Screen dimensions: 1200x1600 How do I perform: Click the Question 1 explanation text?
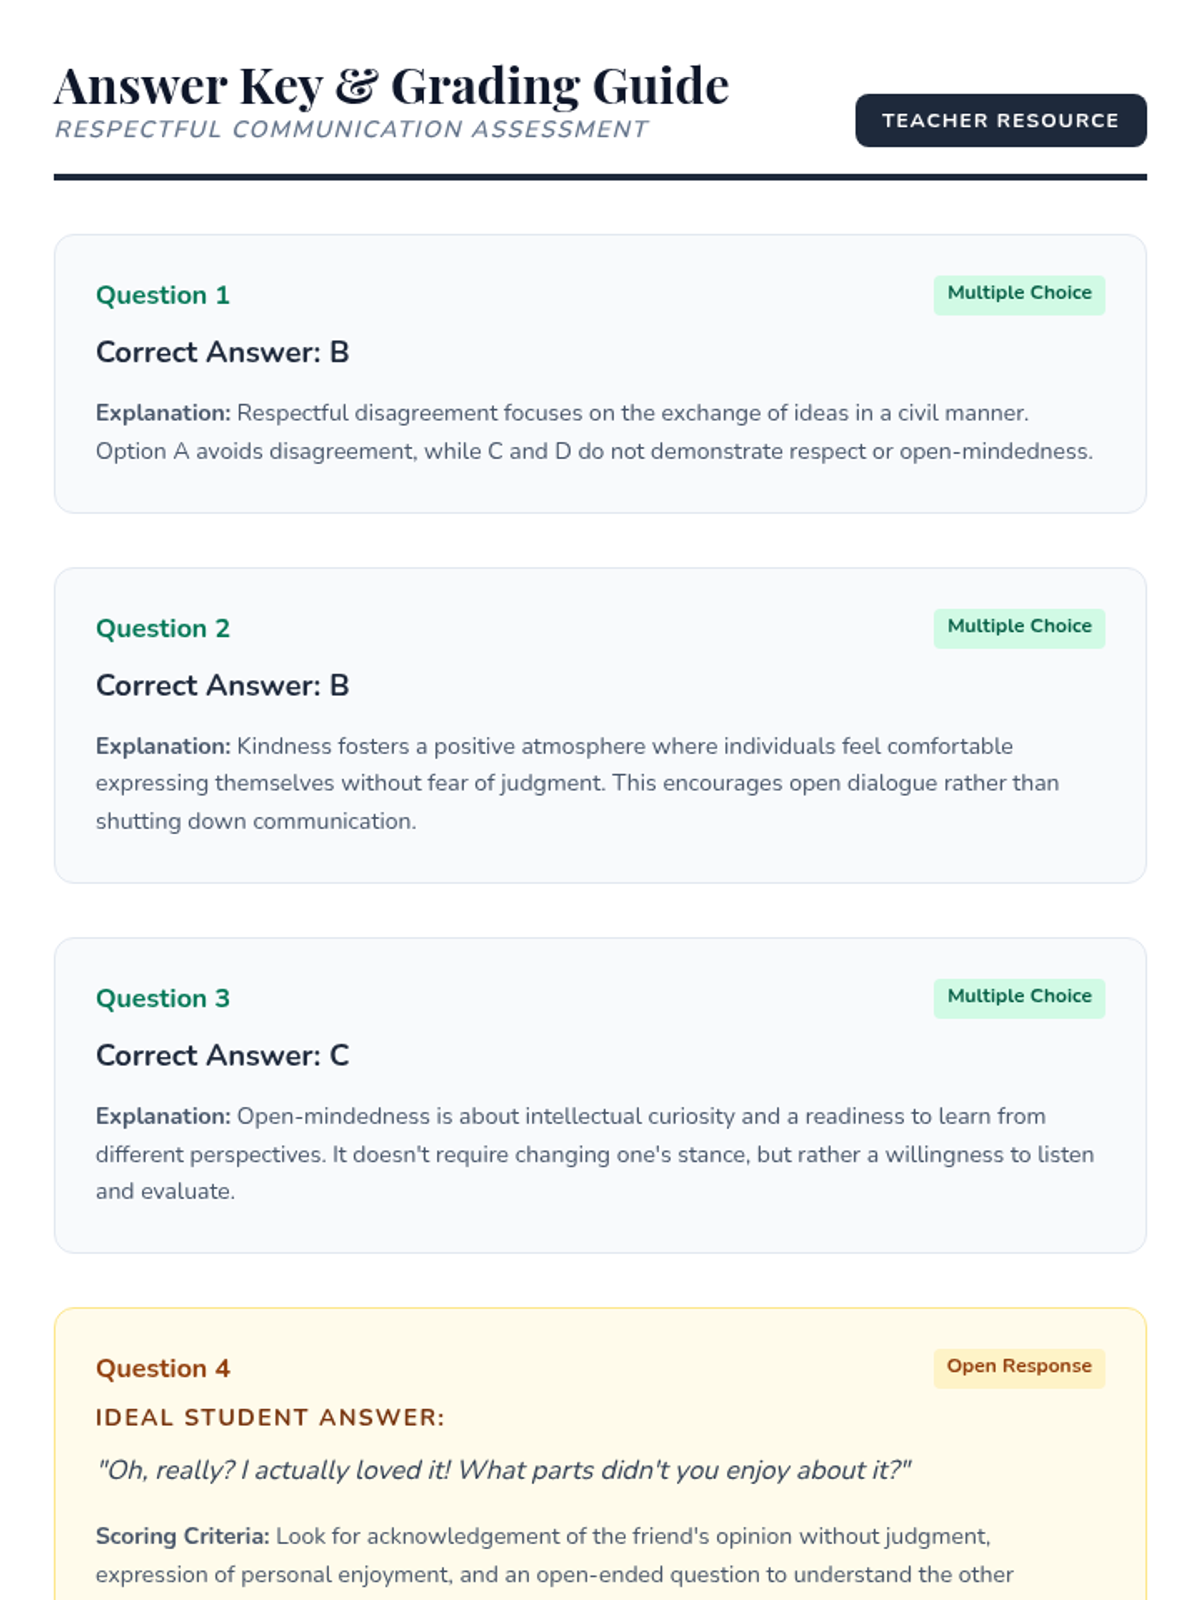tap(594, 432)
